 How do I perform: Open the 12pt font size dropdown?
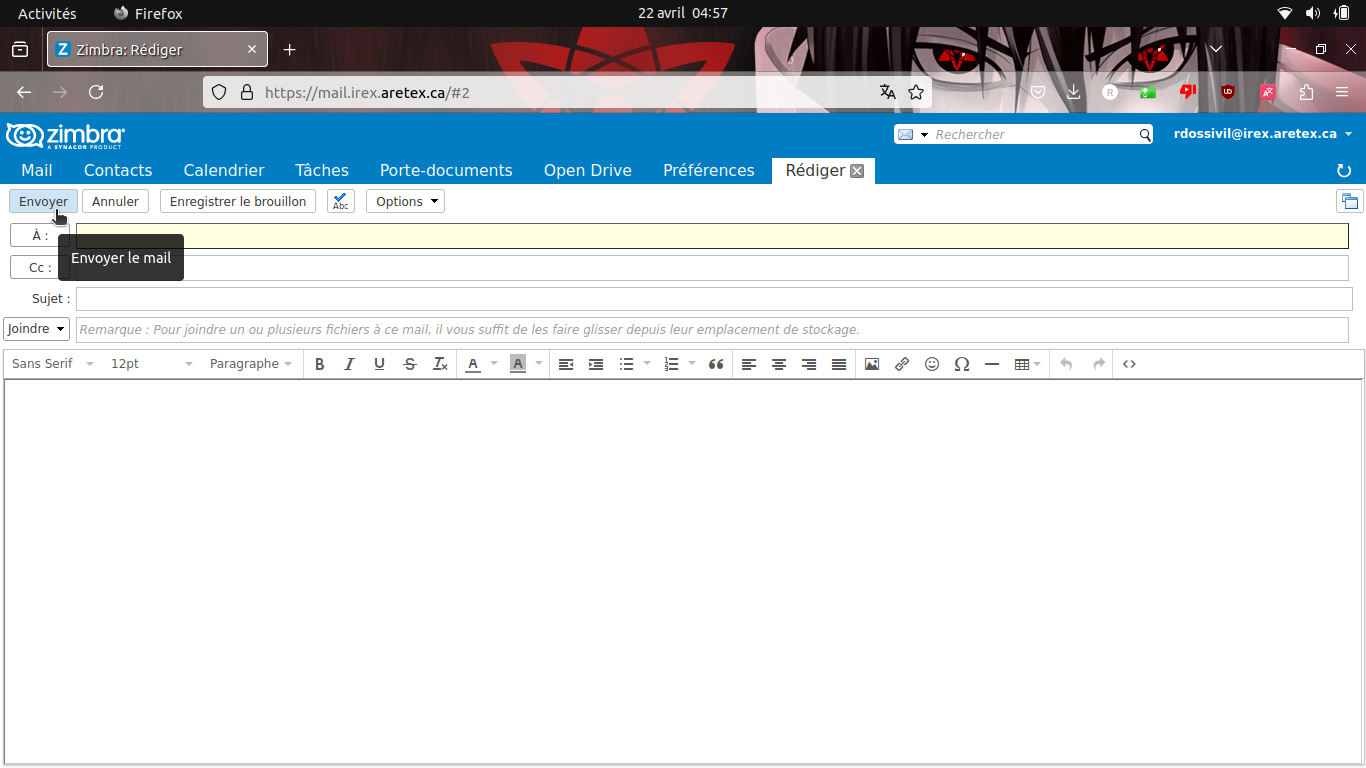coord(152,364)
